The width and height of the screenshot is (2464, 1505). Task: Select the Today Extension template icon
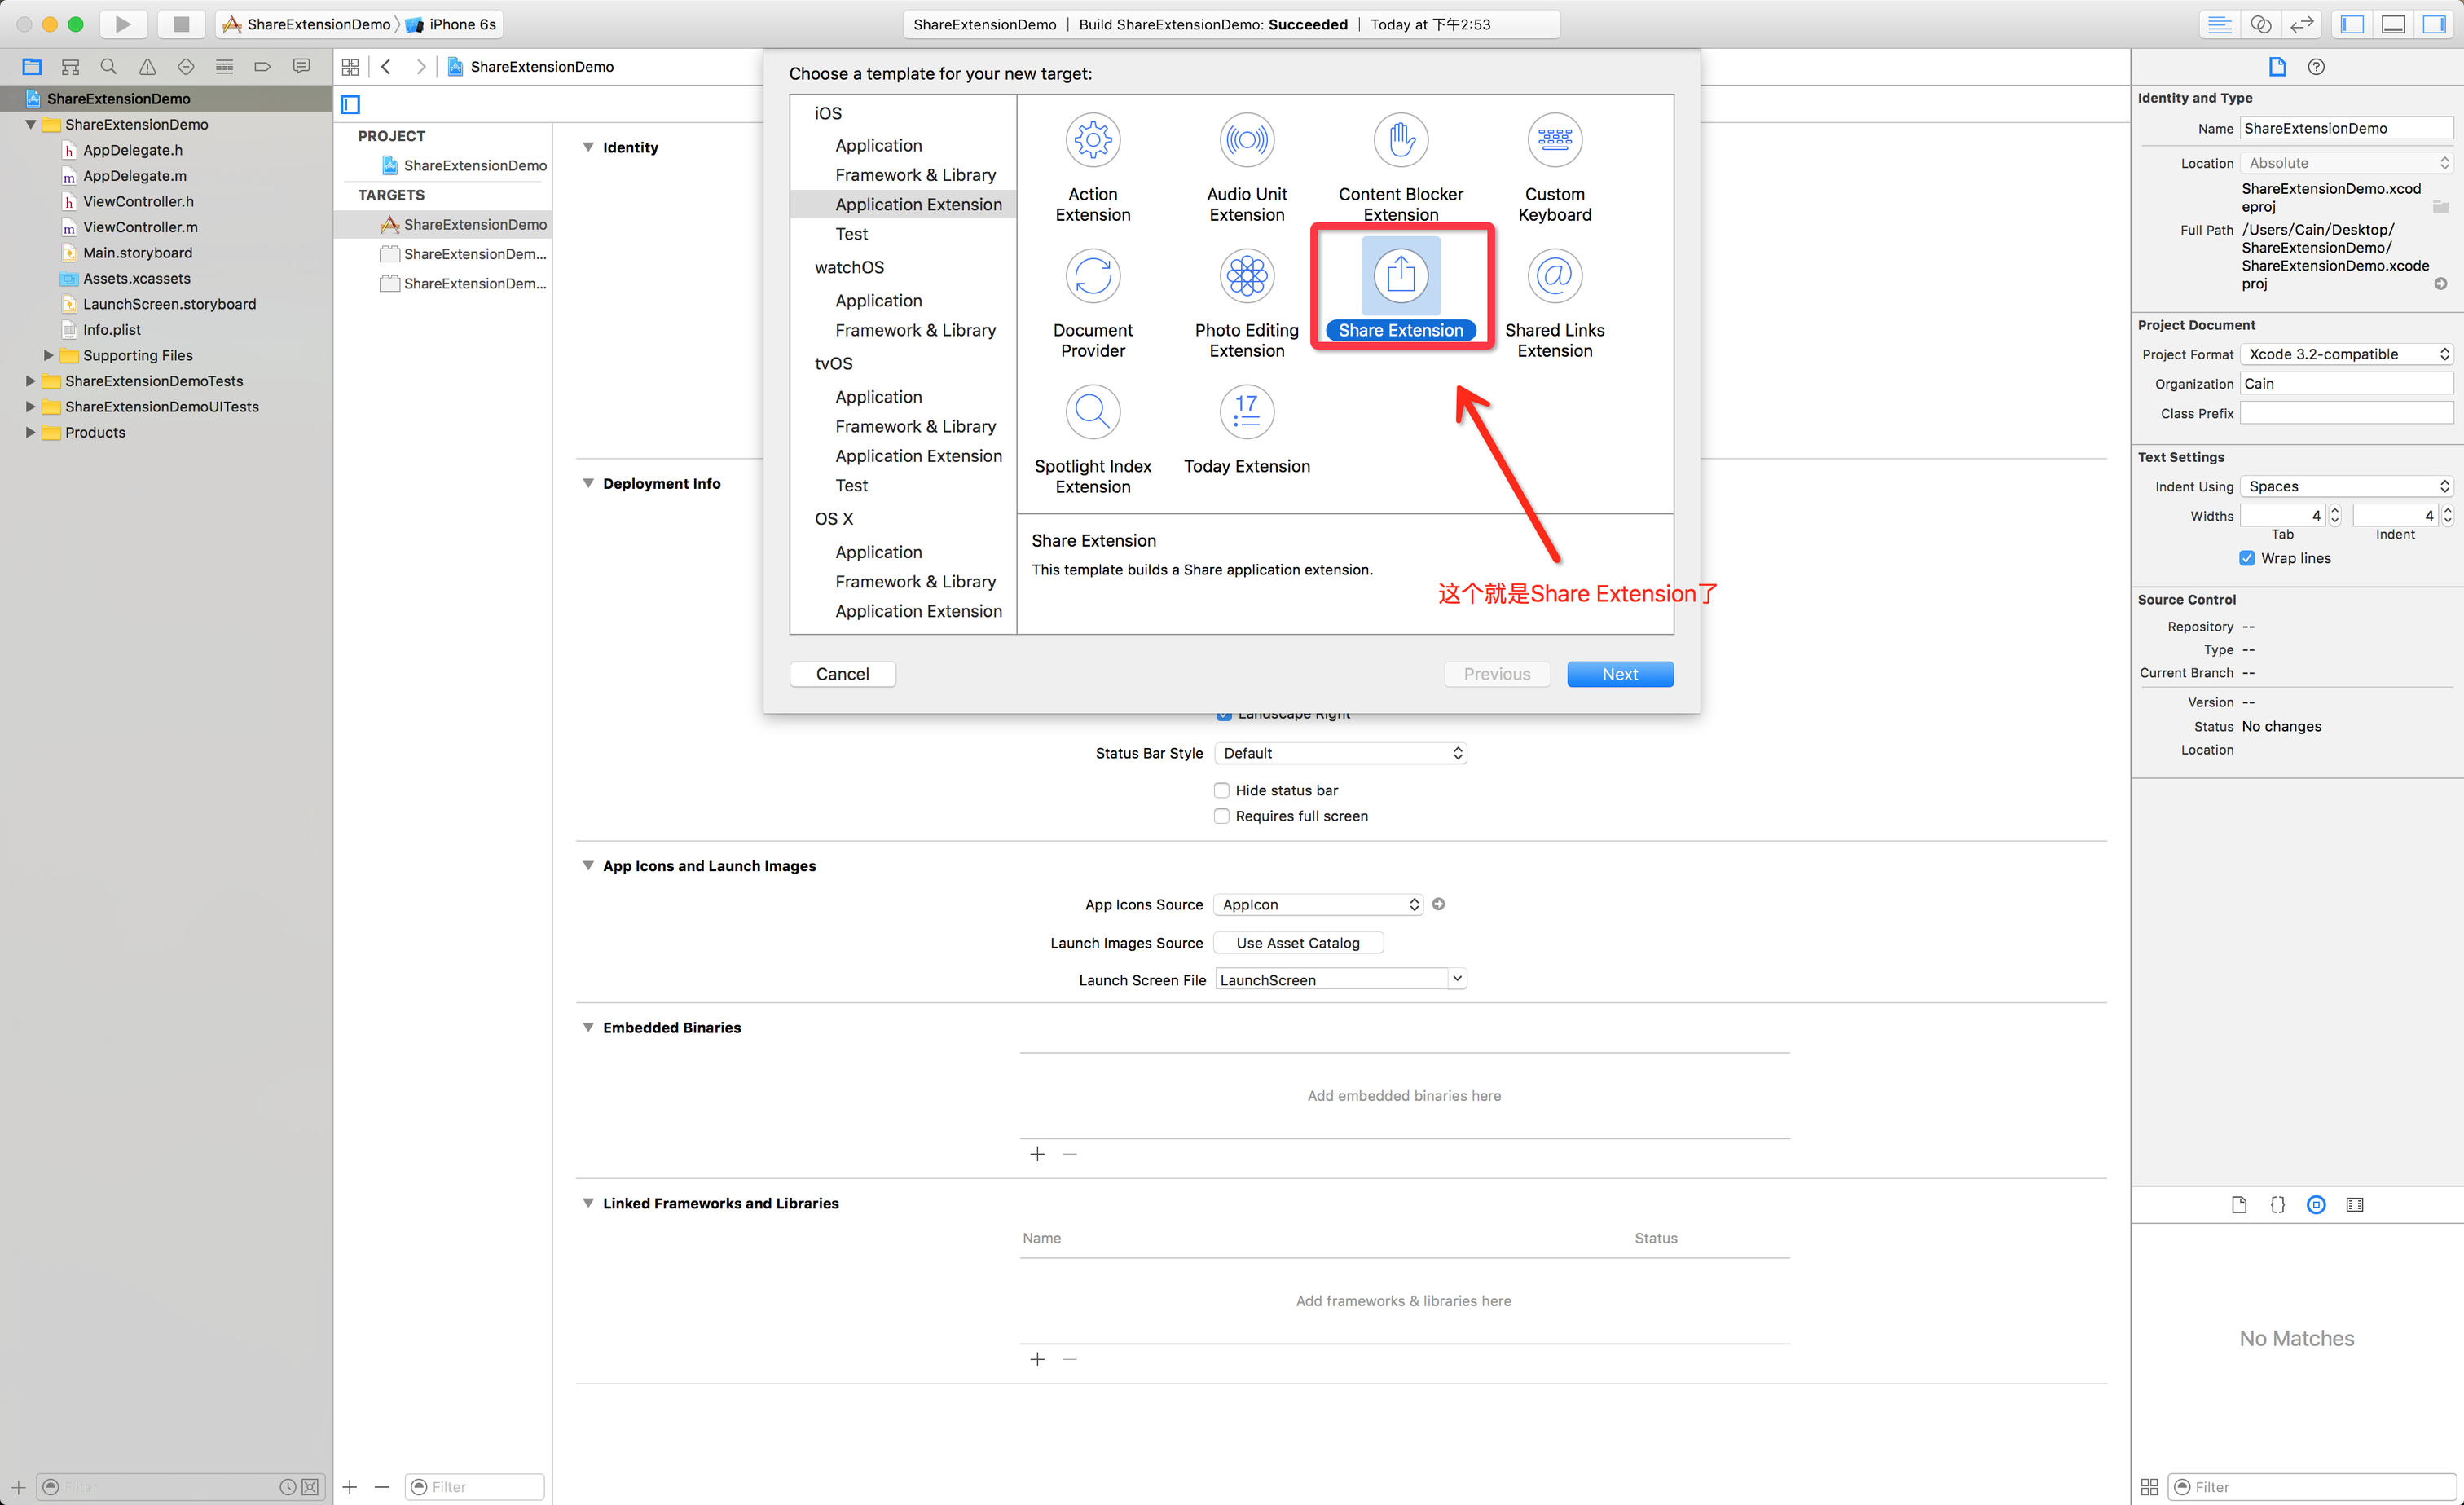pyautogui.click(x=1246, y=412)
